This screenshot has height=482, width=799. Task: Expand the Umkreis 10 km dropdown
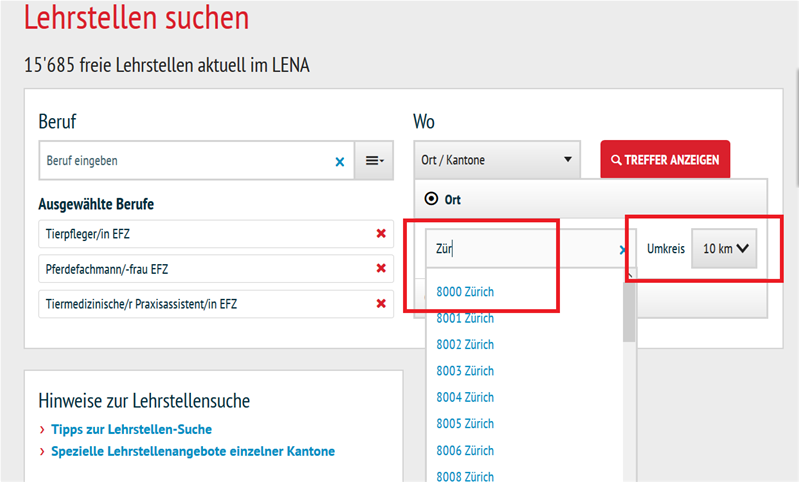tap(724, 249)
